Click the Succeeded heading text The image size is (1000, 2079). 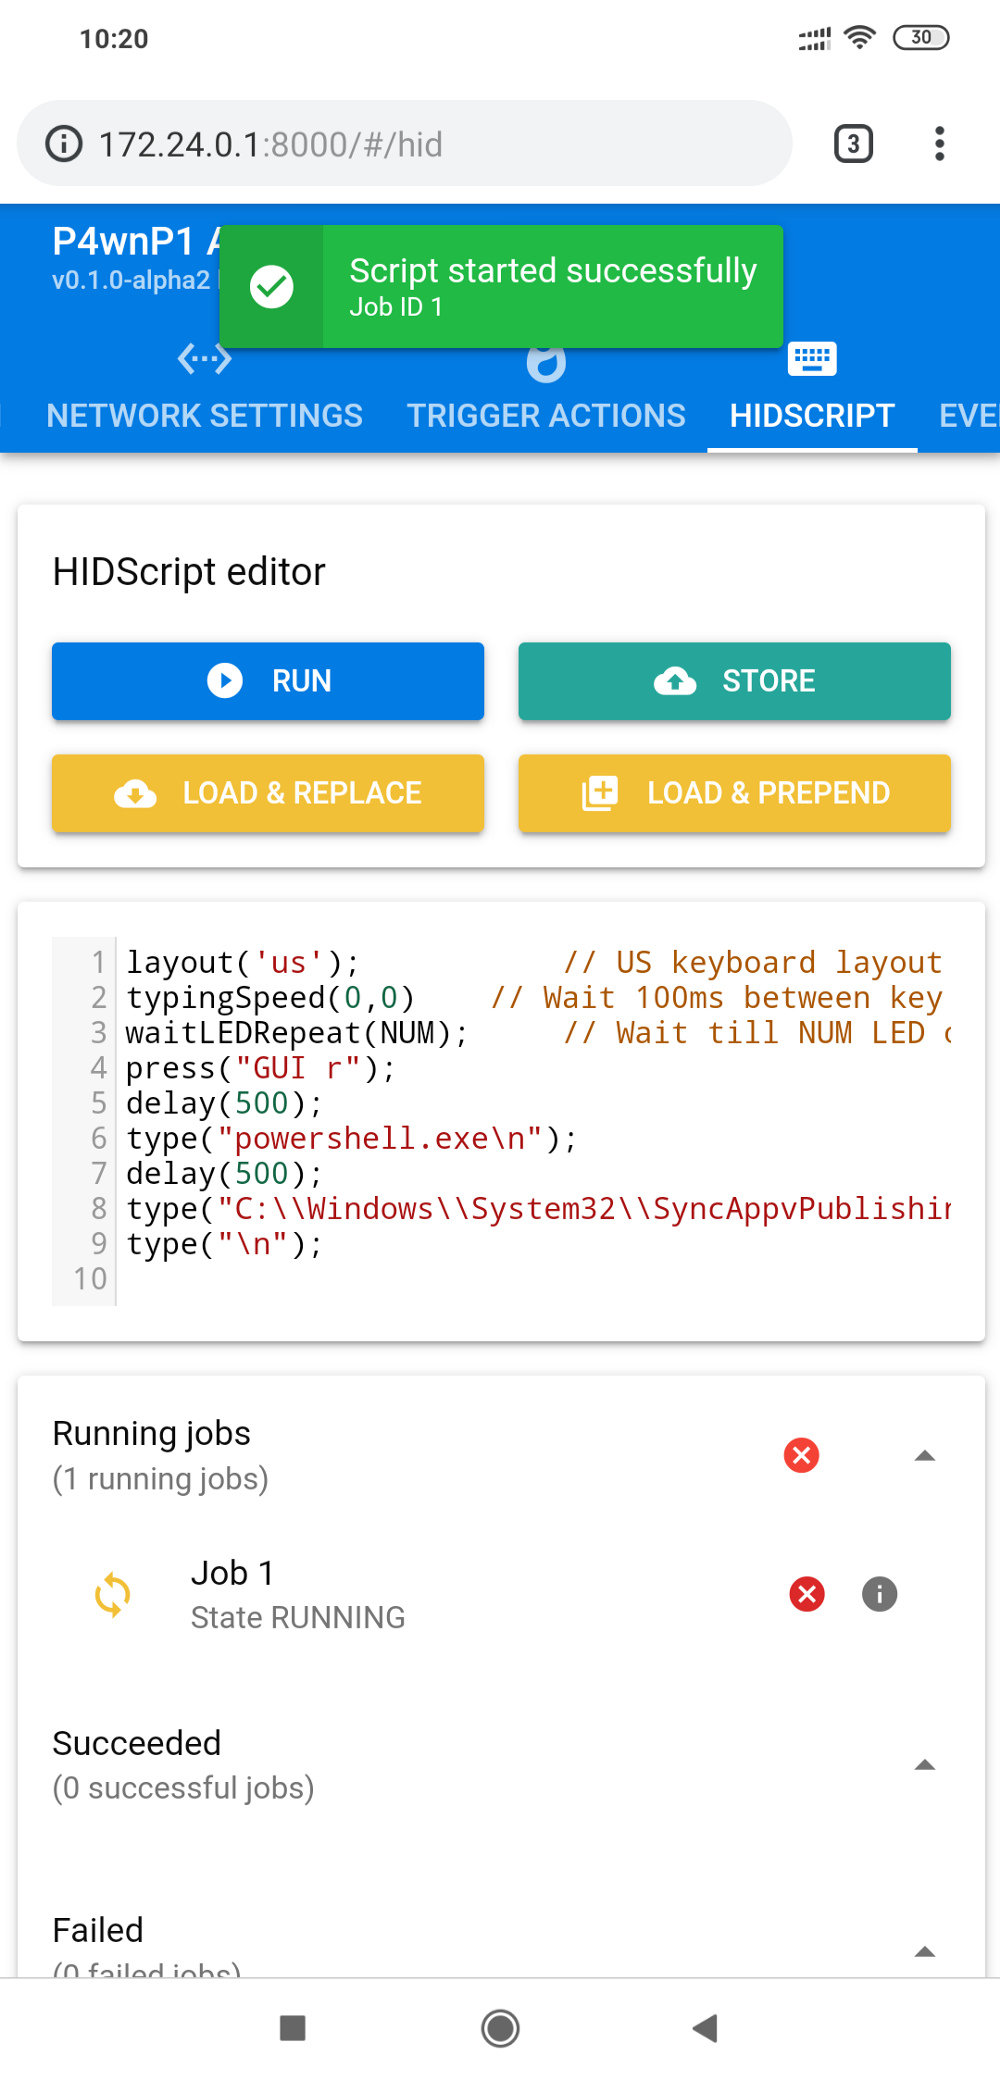coord(137,1743)
